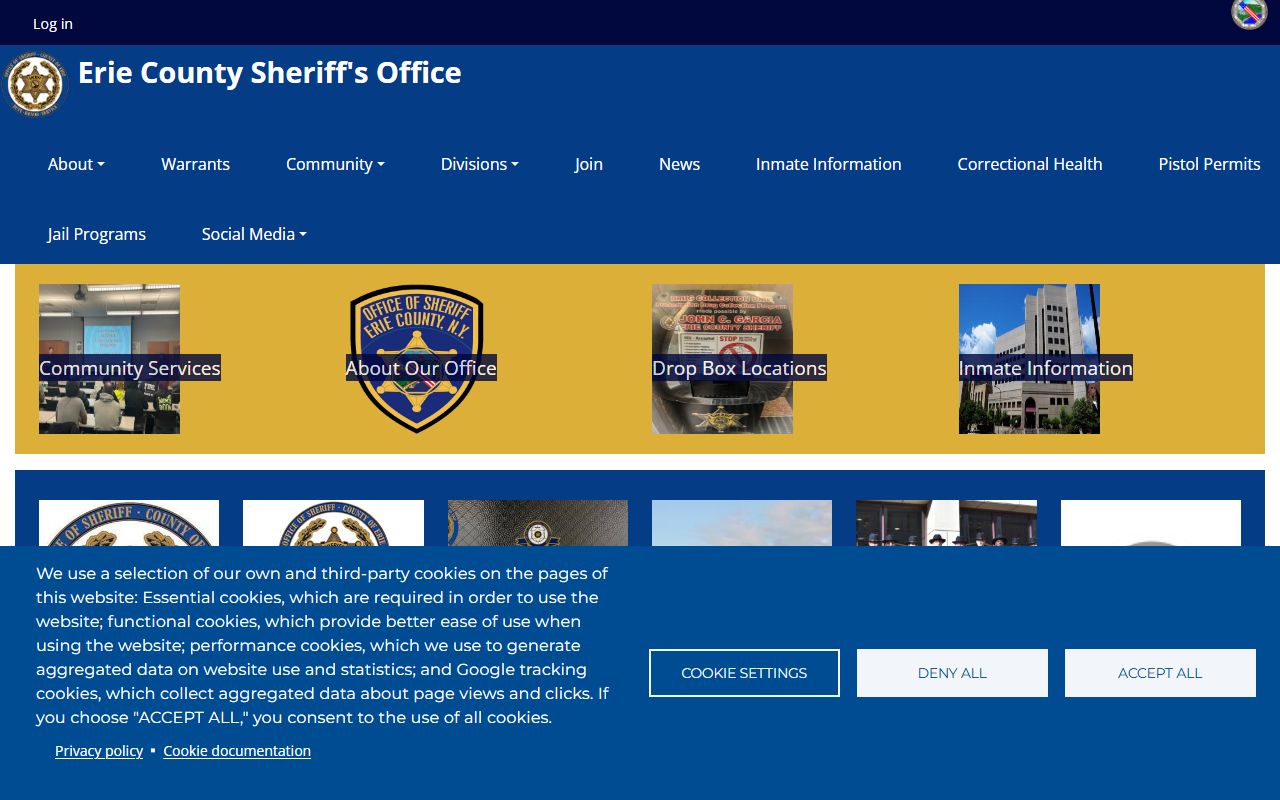Open the Correctional Health page

1030,164
